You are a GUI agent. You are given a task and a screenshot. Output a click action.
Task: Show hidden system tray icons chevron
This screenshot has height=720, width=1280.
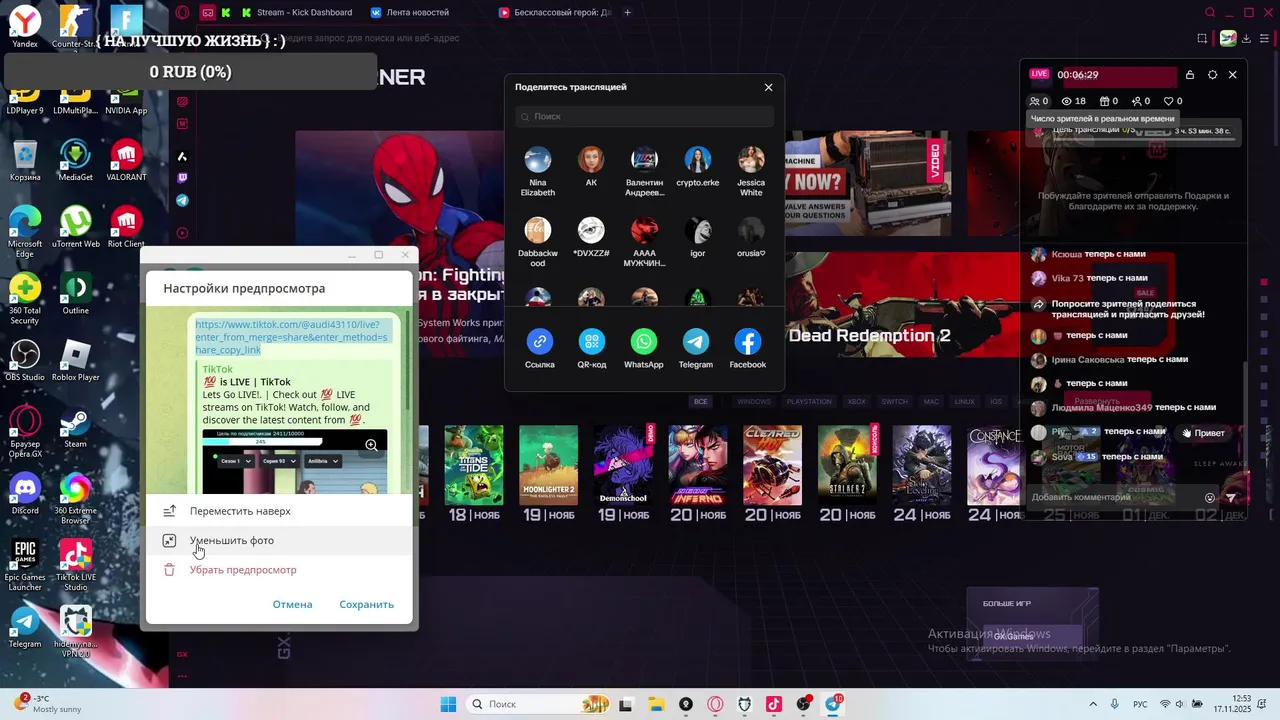click(1093, 704)
